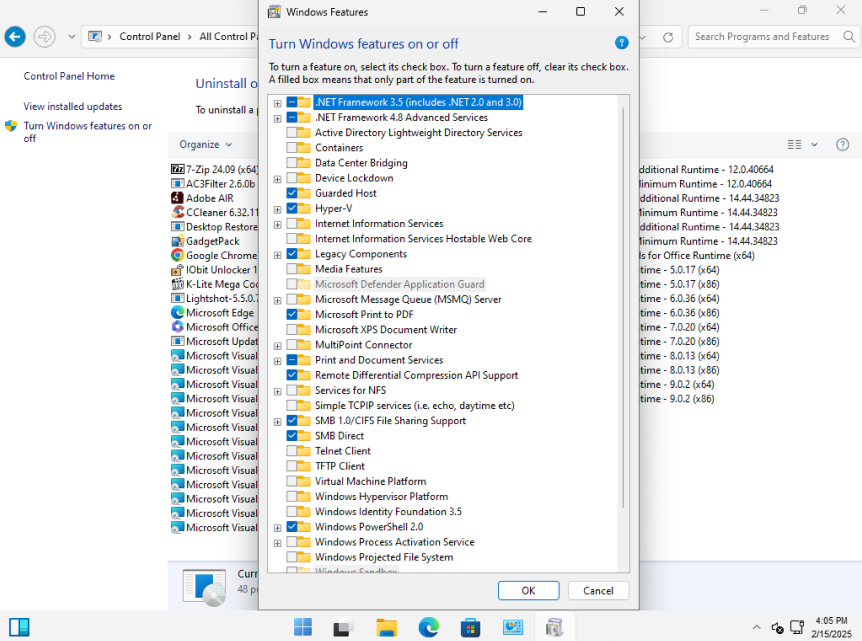Launch Microsoft Edge from the taskbar
Screen dimensions: 862x641
pos(429,627)
